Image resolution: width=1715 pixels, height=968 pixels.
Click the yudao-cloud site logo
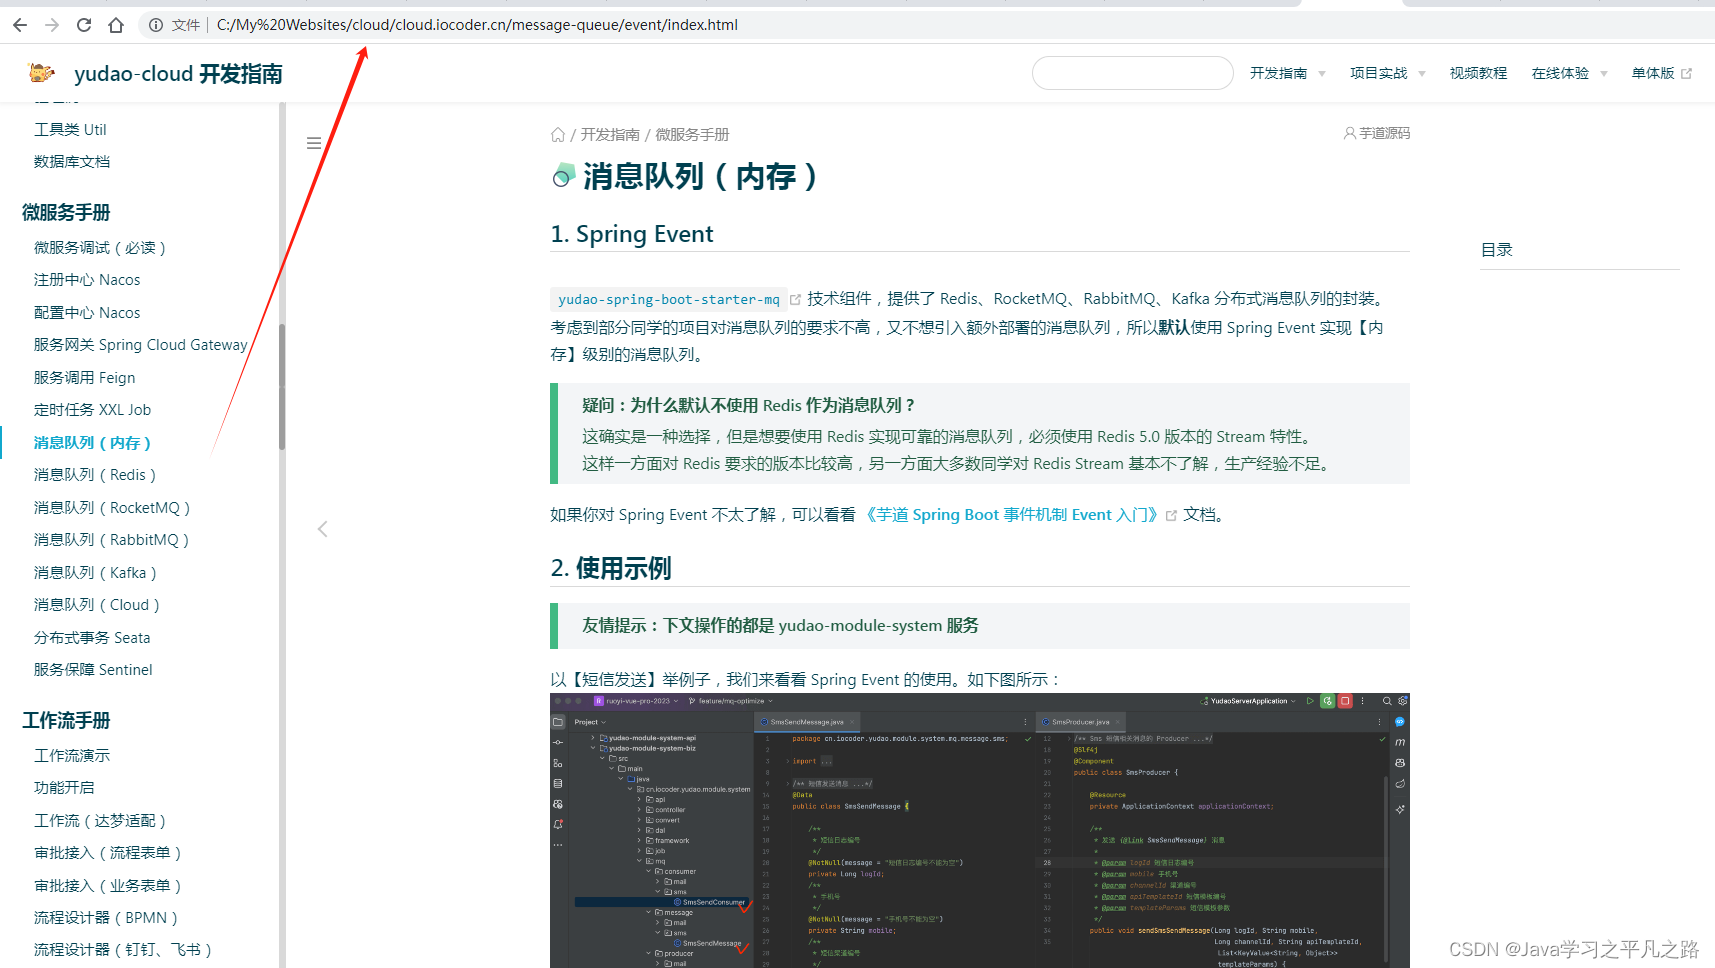coord(42,73)
